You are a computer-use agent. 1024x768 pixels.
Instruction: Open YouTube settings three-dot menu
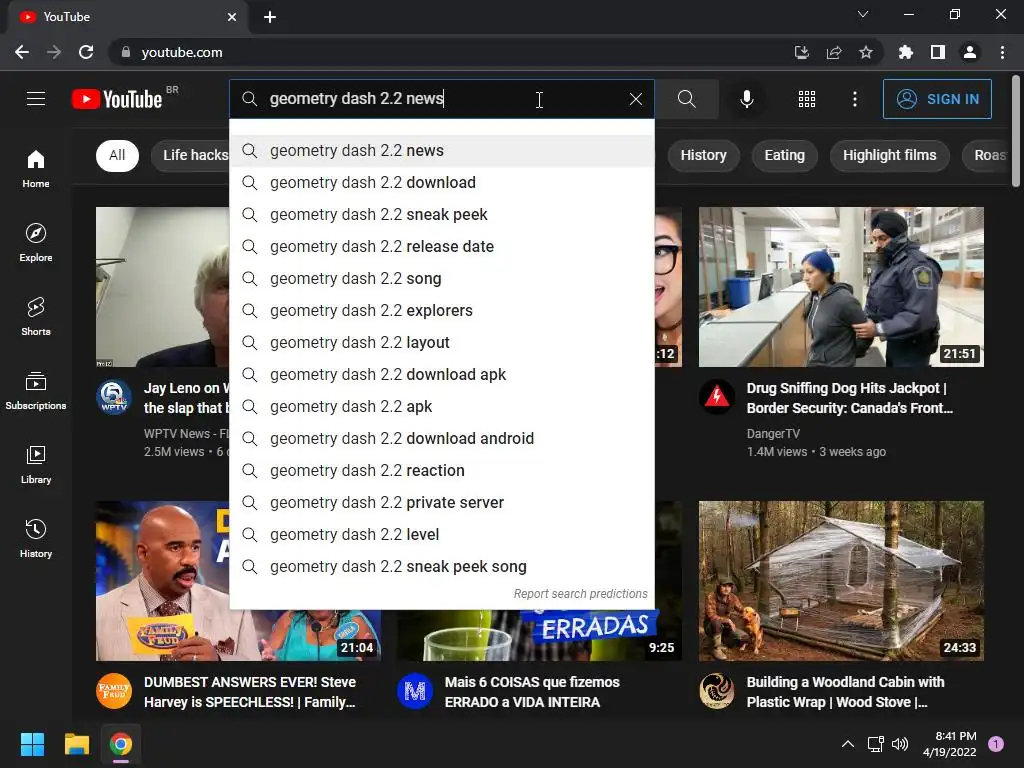pyautogui.click(x=854, y=99)
